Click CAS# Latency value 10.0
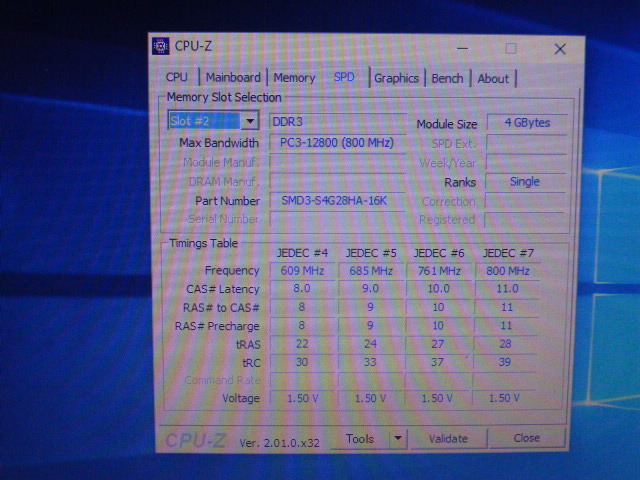This screenshot has height=480, width=640. [x=439, y=289]
